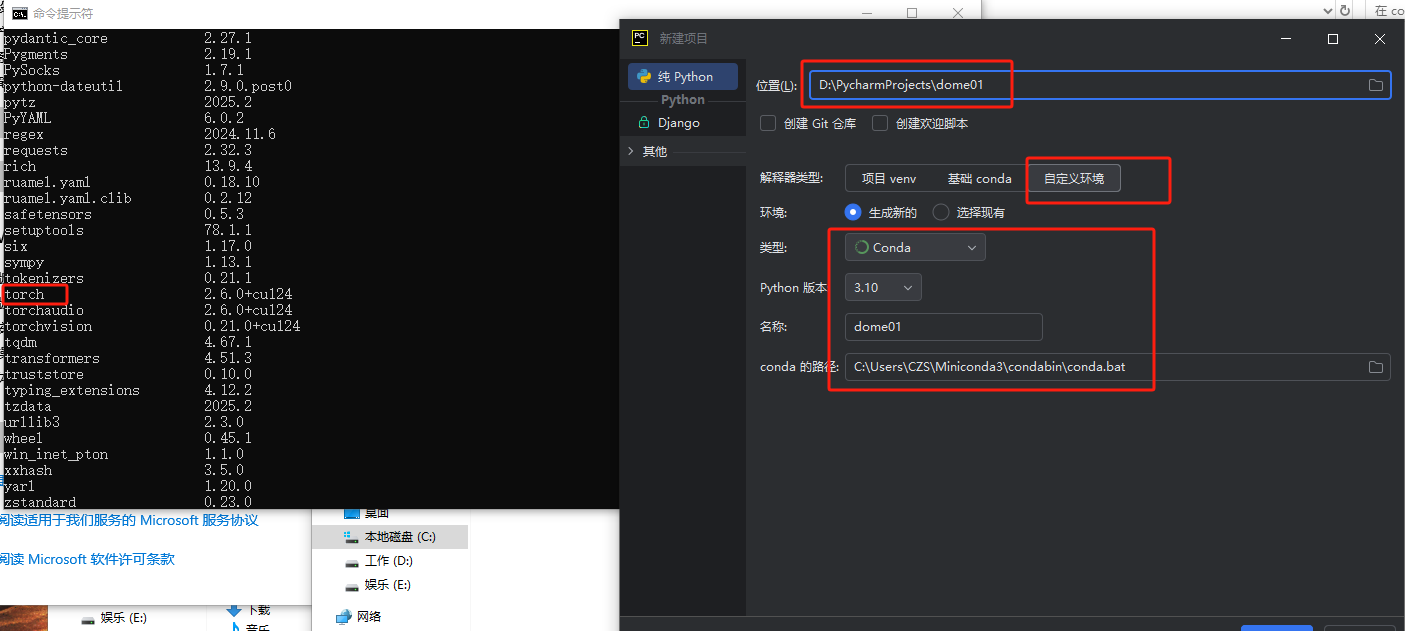Click the transformers package name
The width and height of the screenshot is (1405, 631).
52,359
